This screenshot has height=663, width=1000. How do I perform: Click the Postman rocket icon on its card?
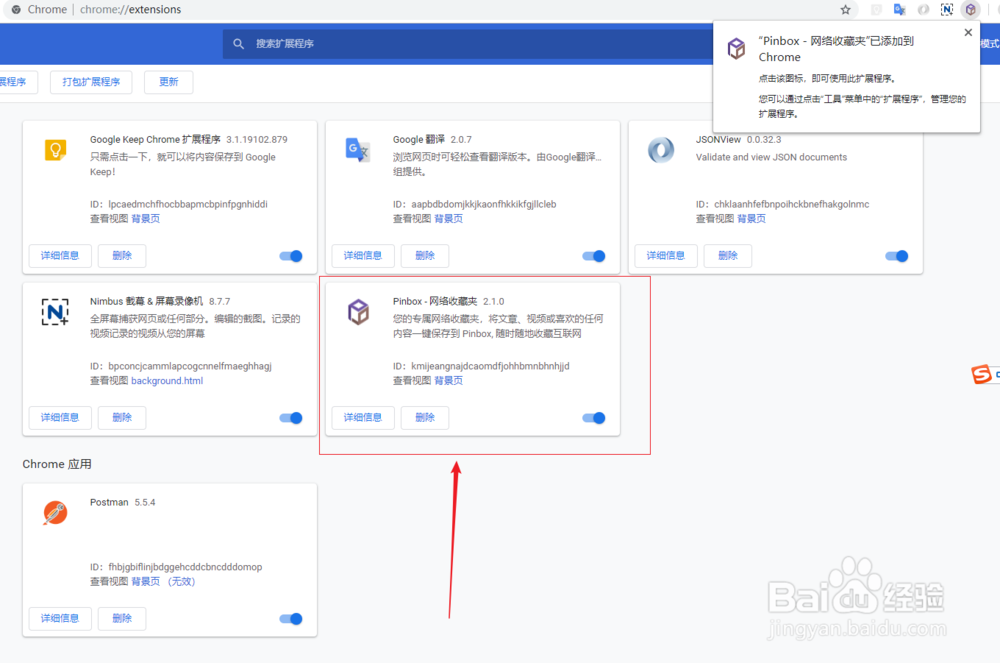click(55, 512)
